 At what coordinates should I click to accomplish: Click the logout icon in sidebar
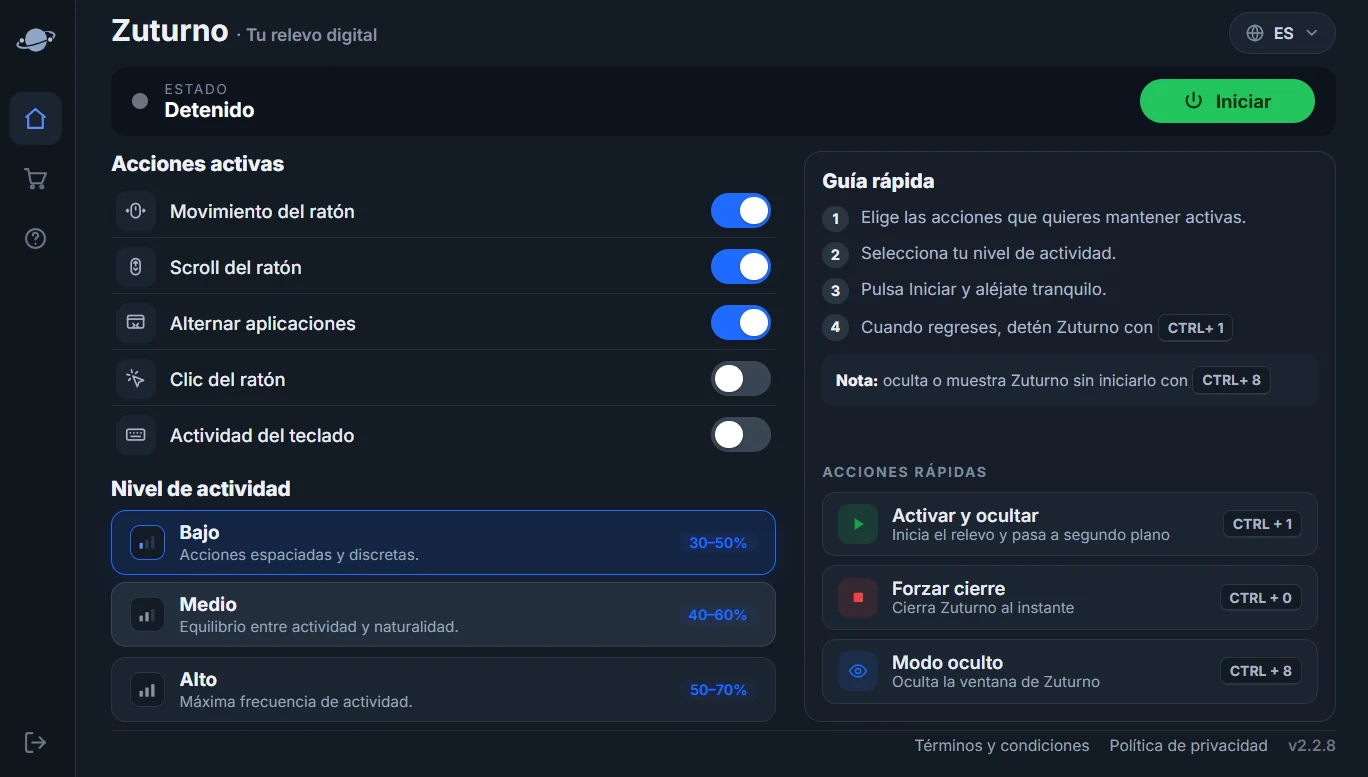[36, 742]
